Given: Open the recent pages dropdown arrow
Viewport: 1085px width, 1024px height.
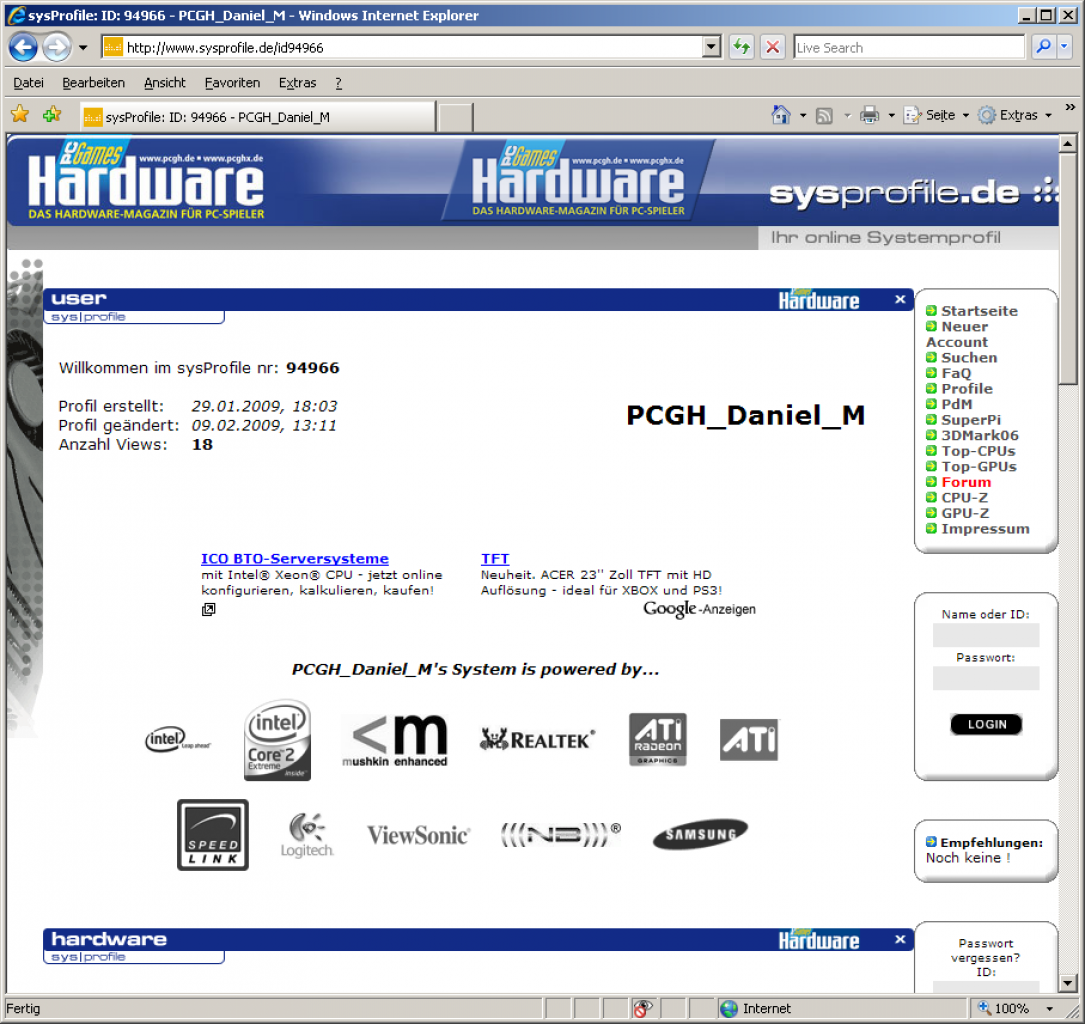Looking at the screenshot, I should click(x=83, y=48).
